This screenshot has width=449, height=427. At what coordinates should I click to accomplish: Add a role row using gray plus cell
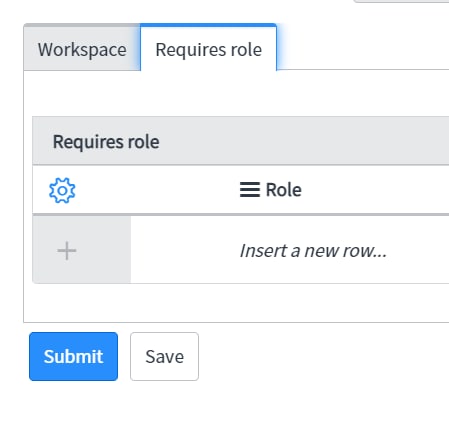82,250
